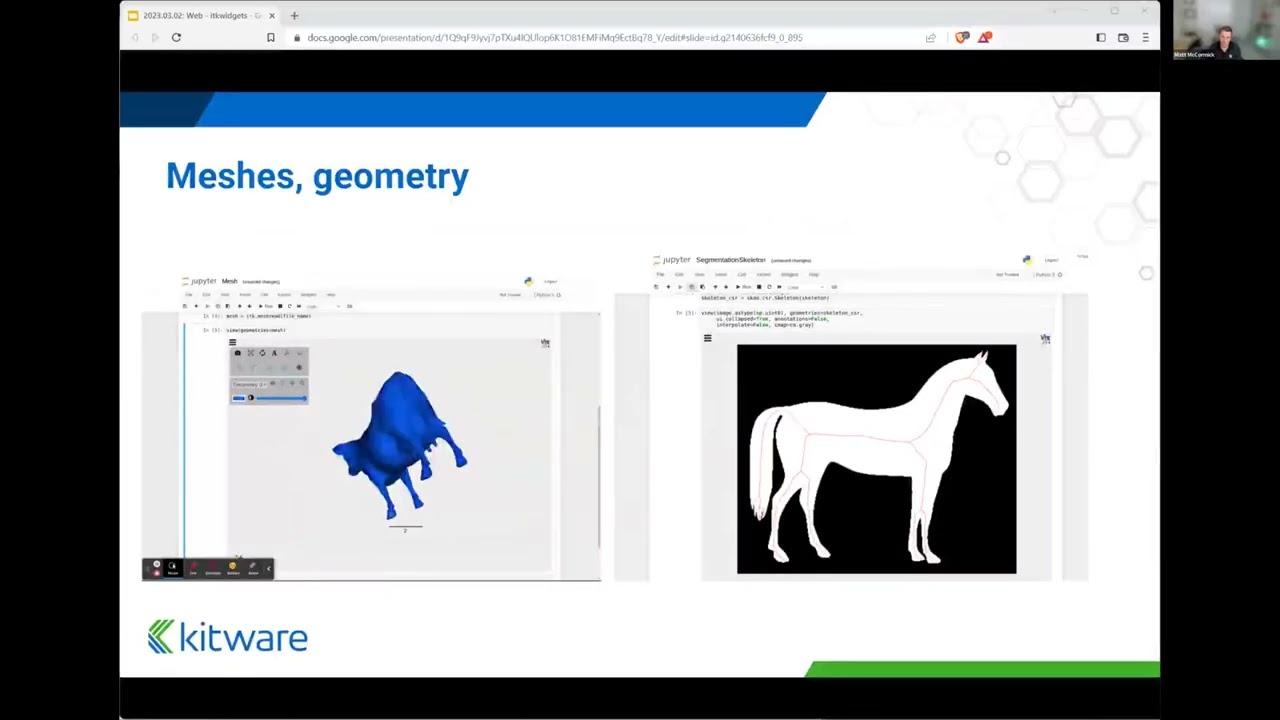Click the screenshot camera icon in Mesh viewer
The width and height of the screenshot is (1280, 720).
(237, 353)
